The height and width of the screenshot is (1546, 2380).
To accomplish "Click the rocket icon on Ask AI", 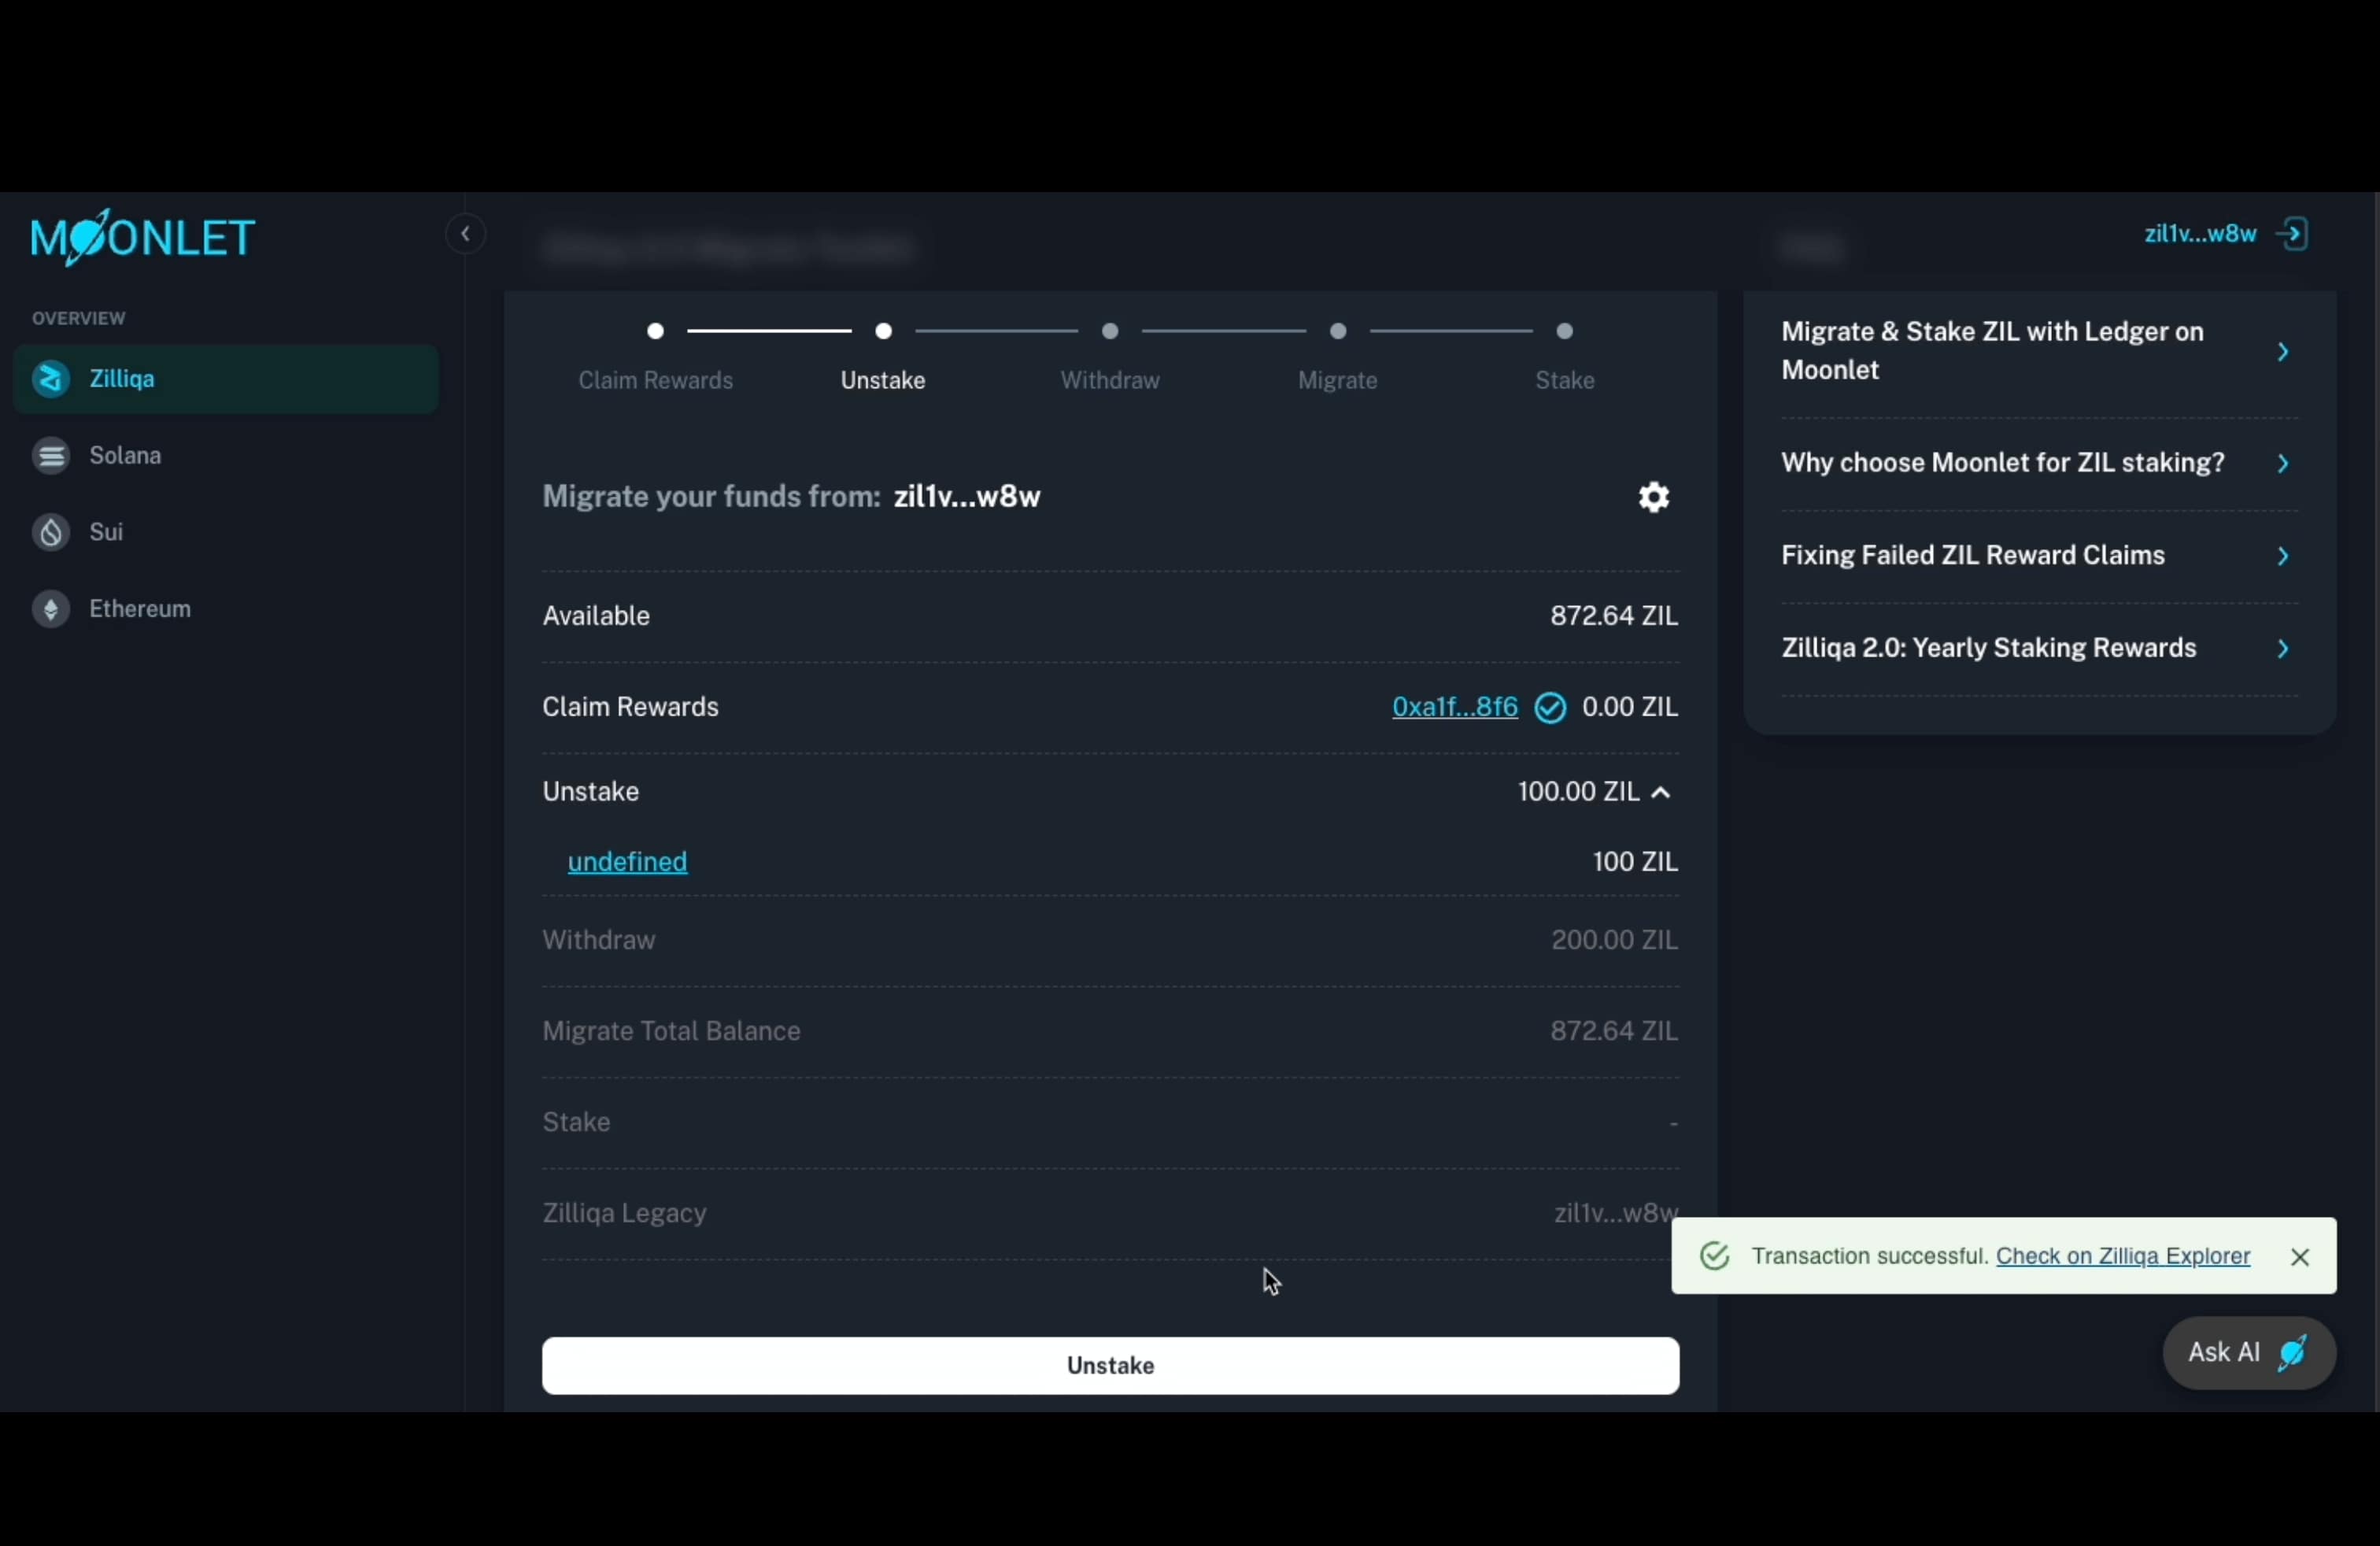I will point(2292,1353).
